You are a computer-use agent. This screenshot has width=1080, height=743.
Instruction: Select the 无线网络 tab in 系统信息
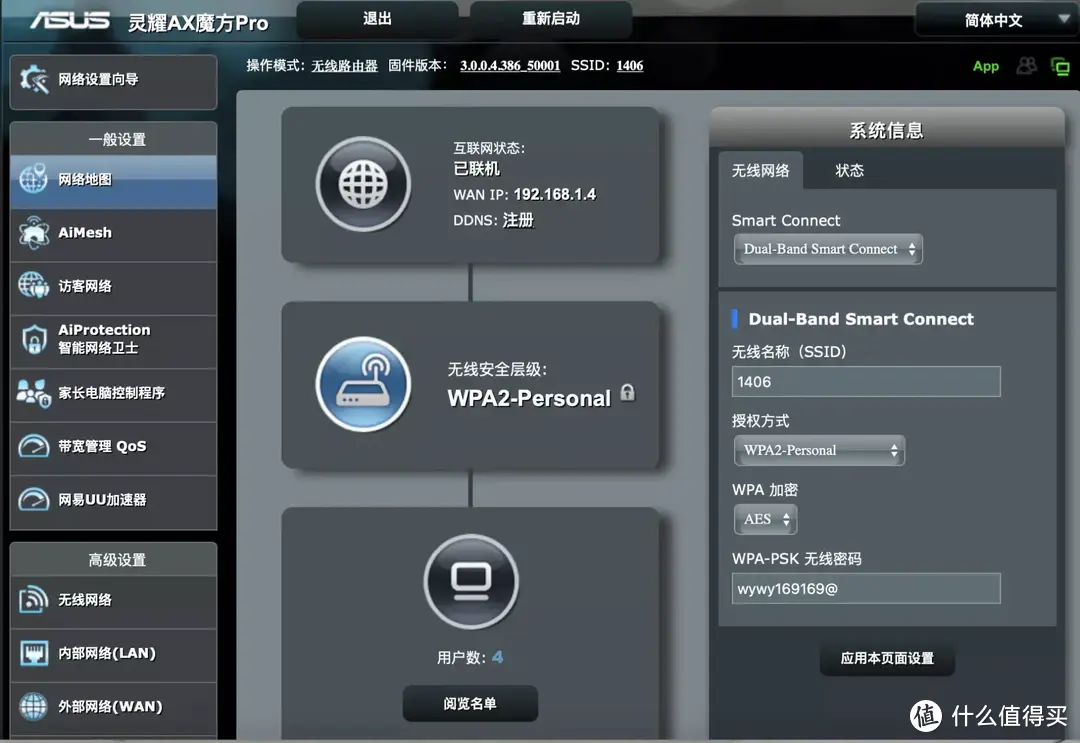pos(760,171)
